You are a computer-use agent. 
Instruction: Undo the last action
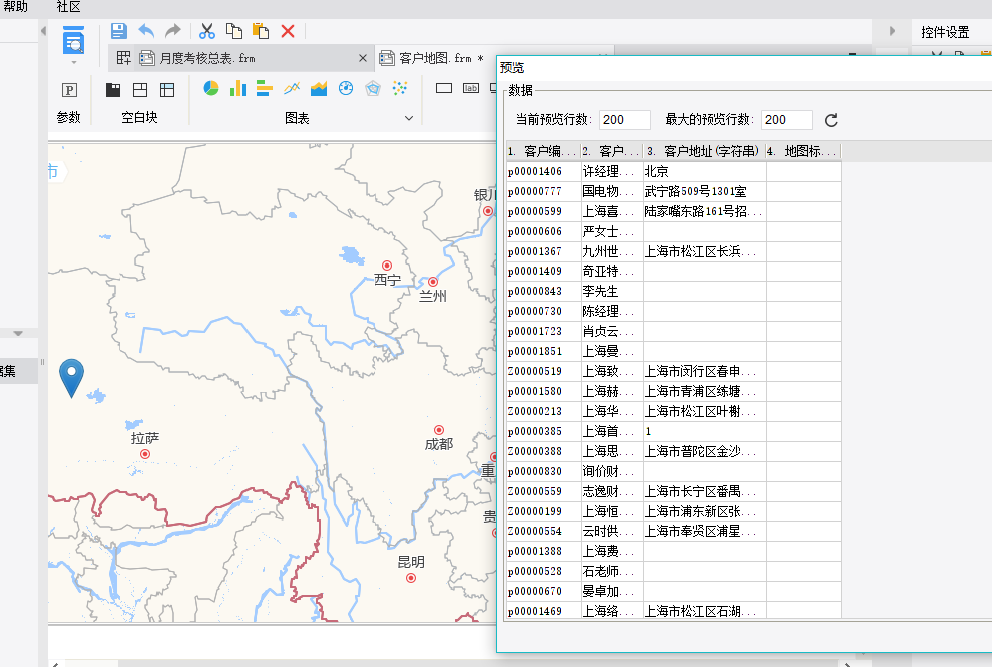[x=146, y=31]
